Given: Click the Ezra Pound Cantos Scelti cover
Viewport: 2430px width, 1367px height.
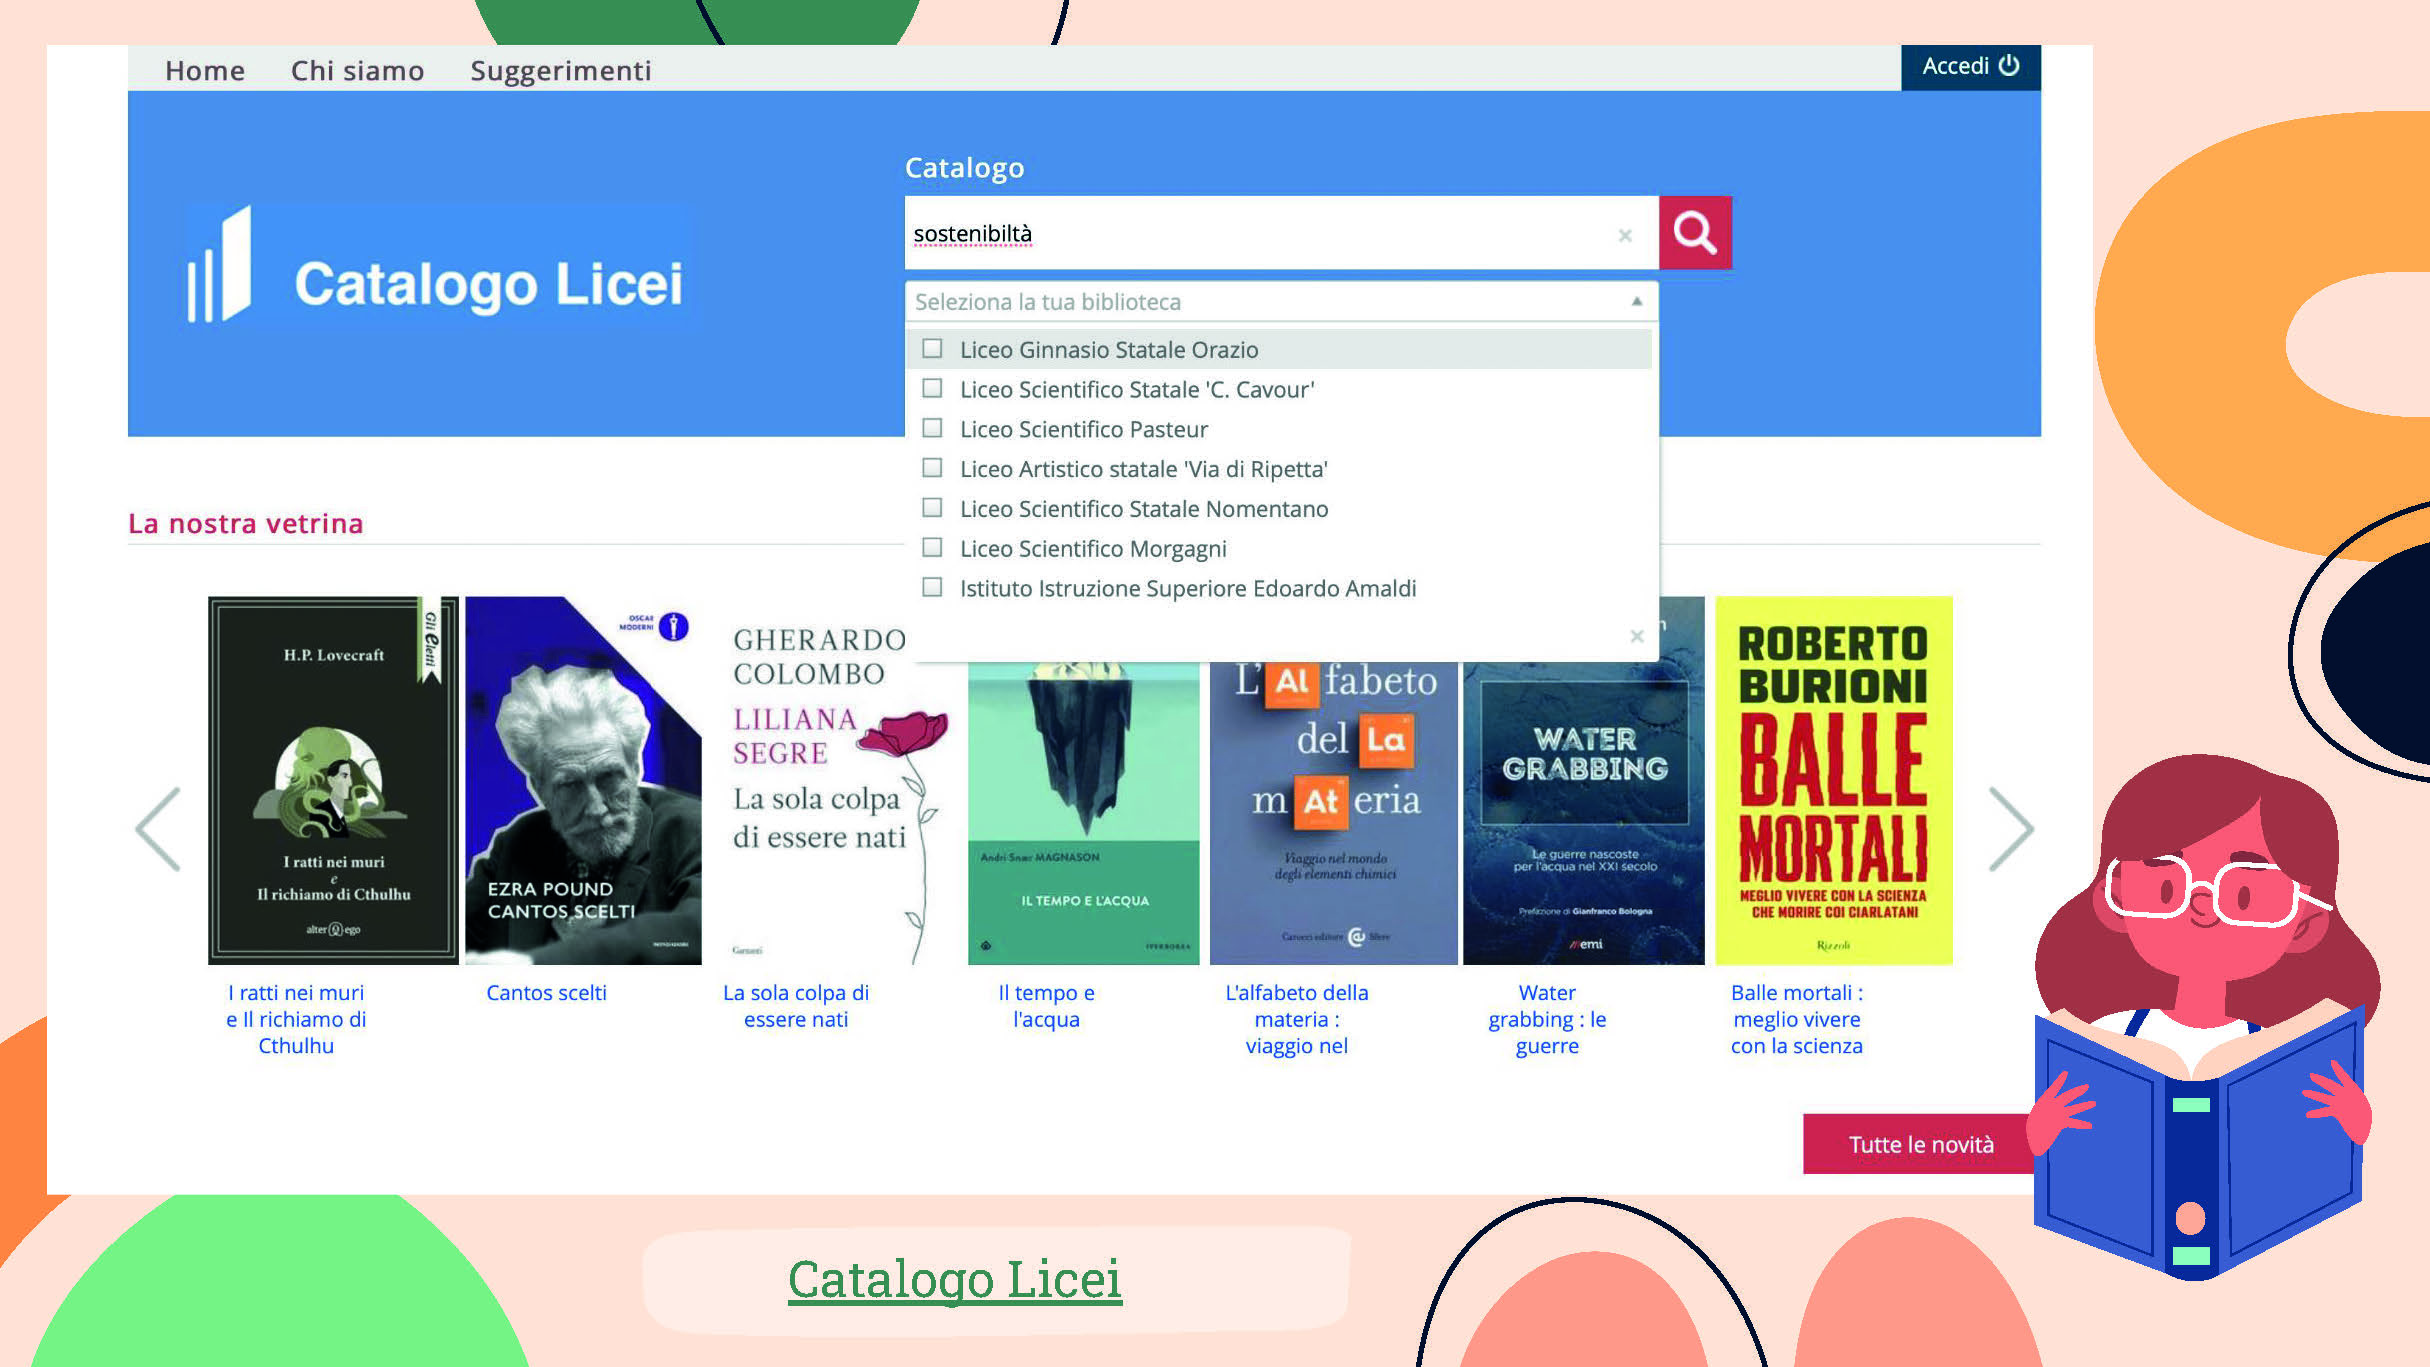Looking at the screenshot, I should 583,780.
